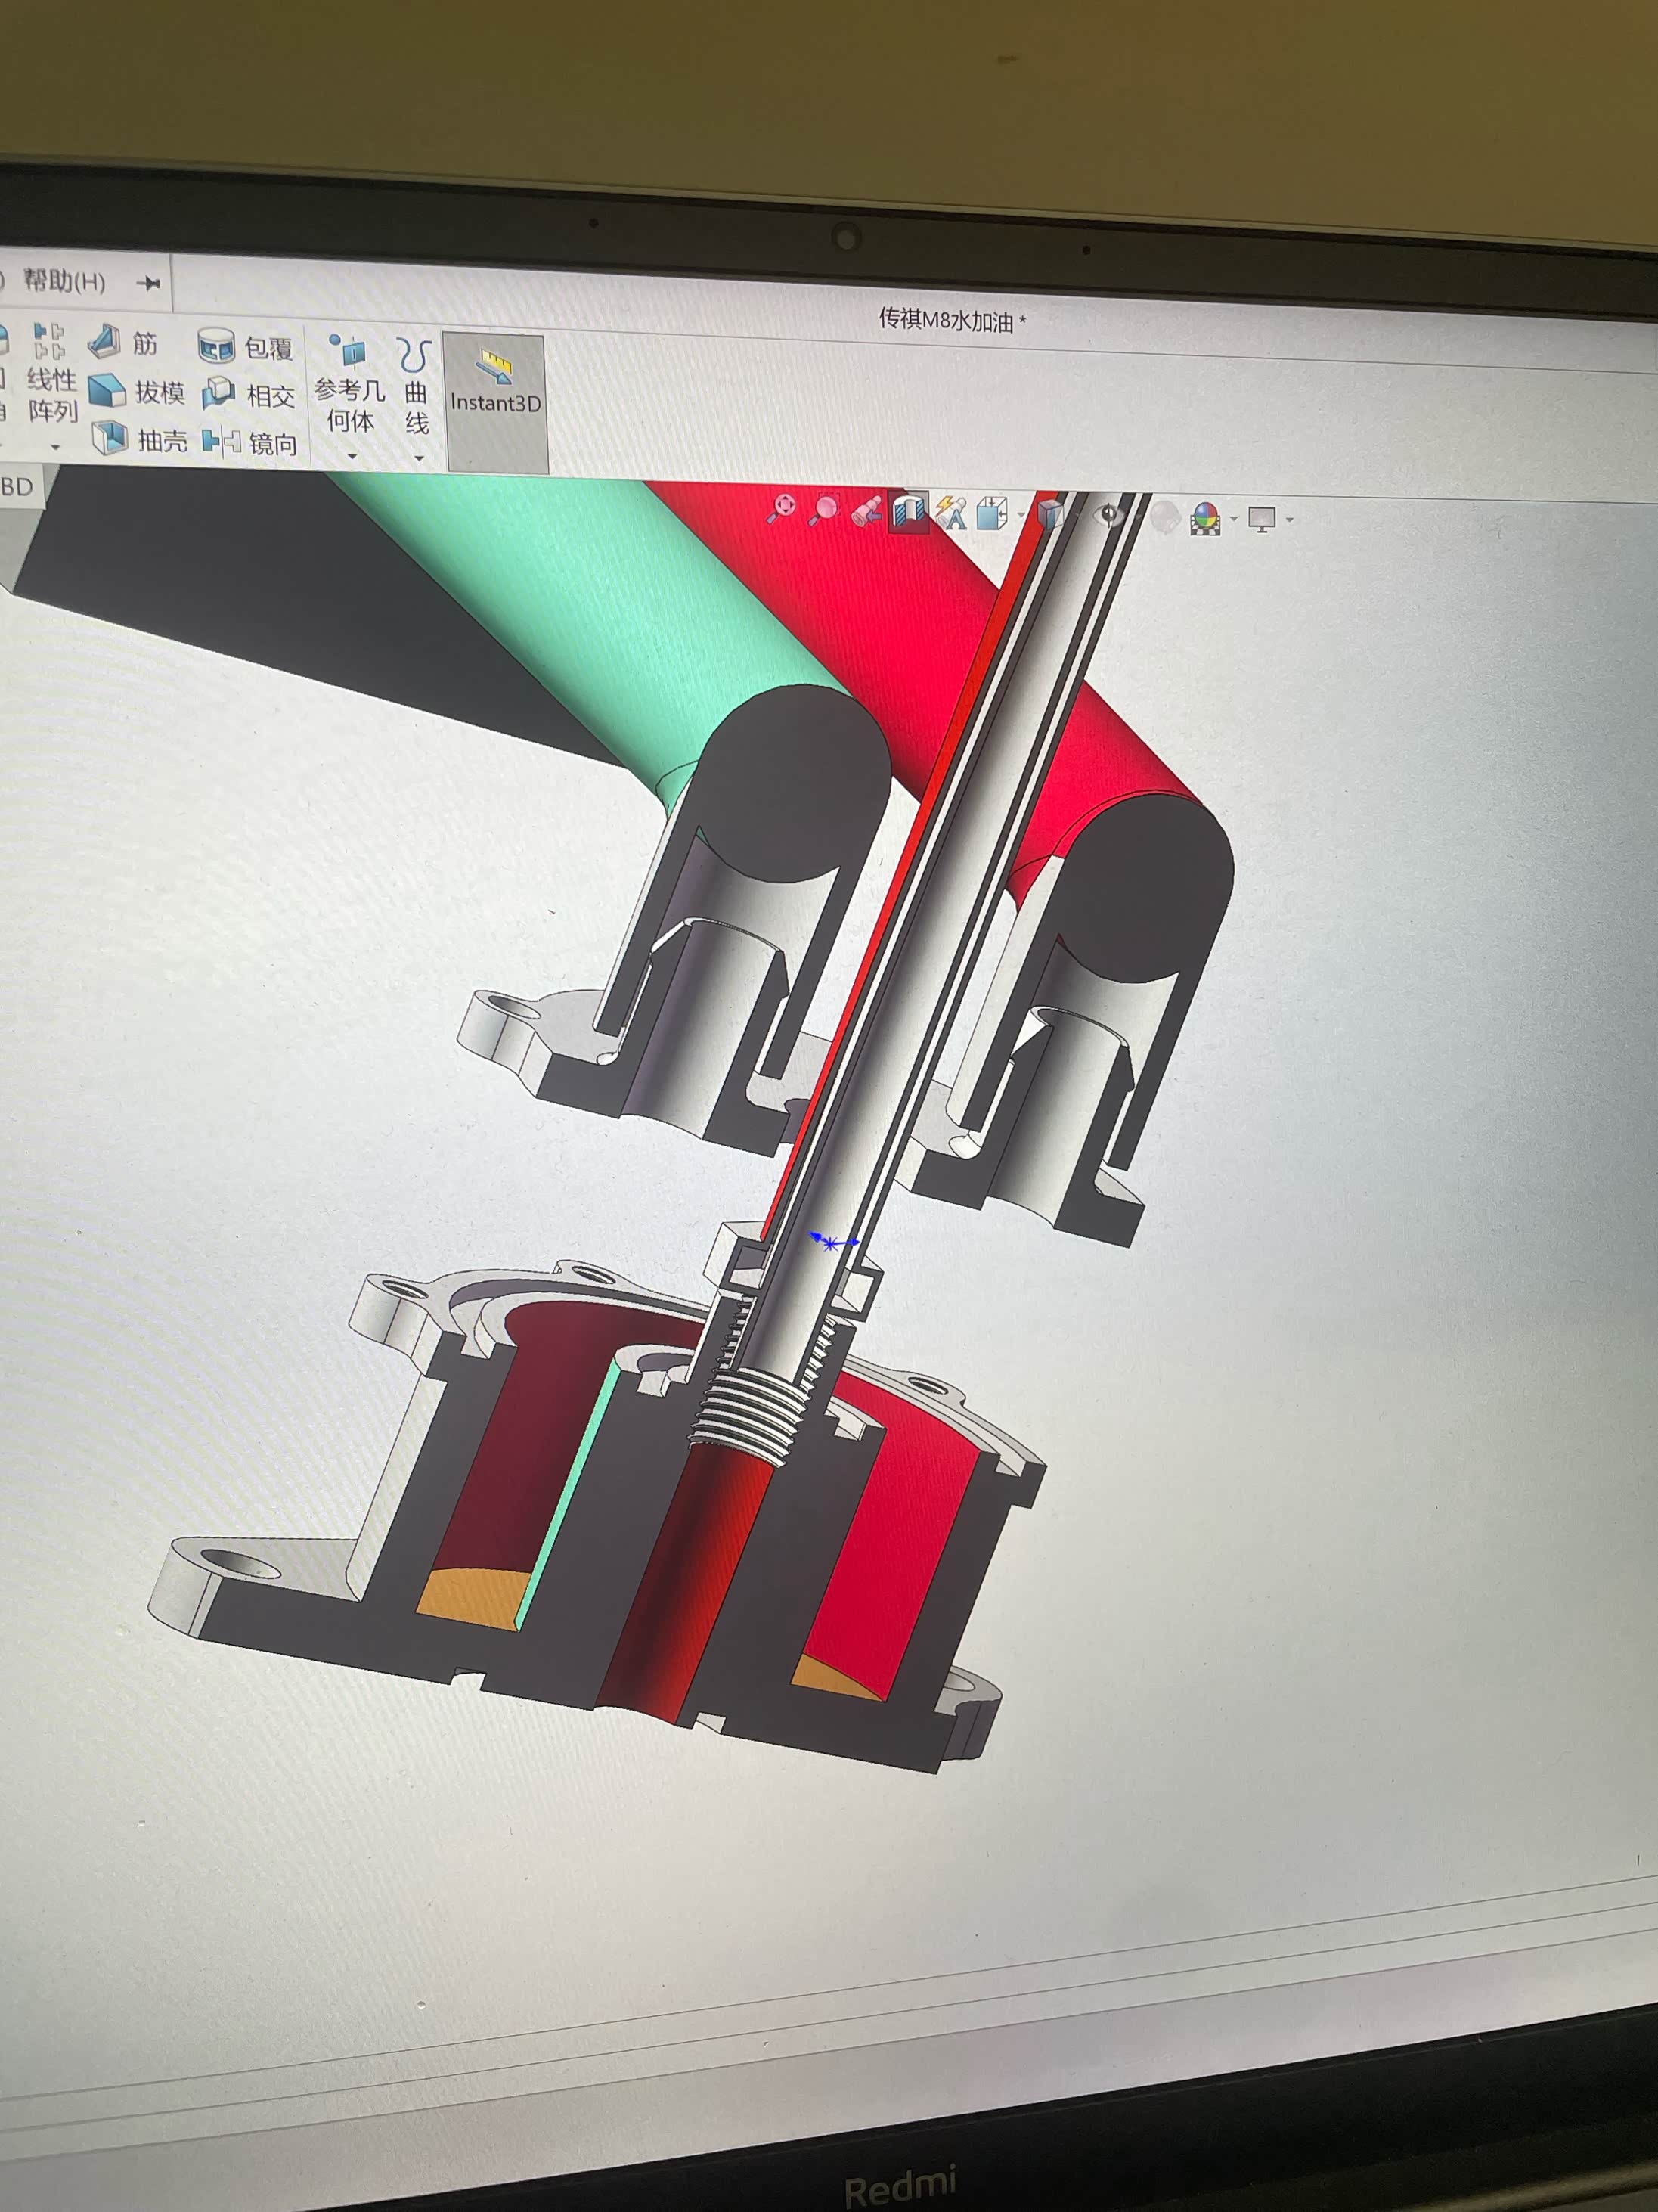Open the Help (帮助) menu
Image resolution: width=1658 pixels, height=2212 pixels.
[x=63, y=282]
